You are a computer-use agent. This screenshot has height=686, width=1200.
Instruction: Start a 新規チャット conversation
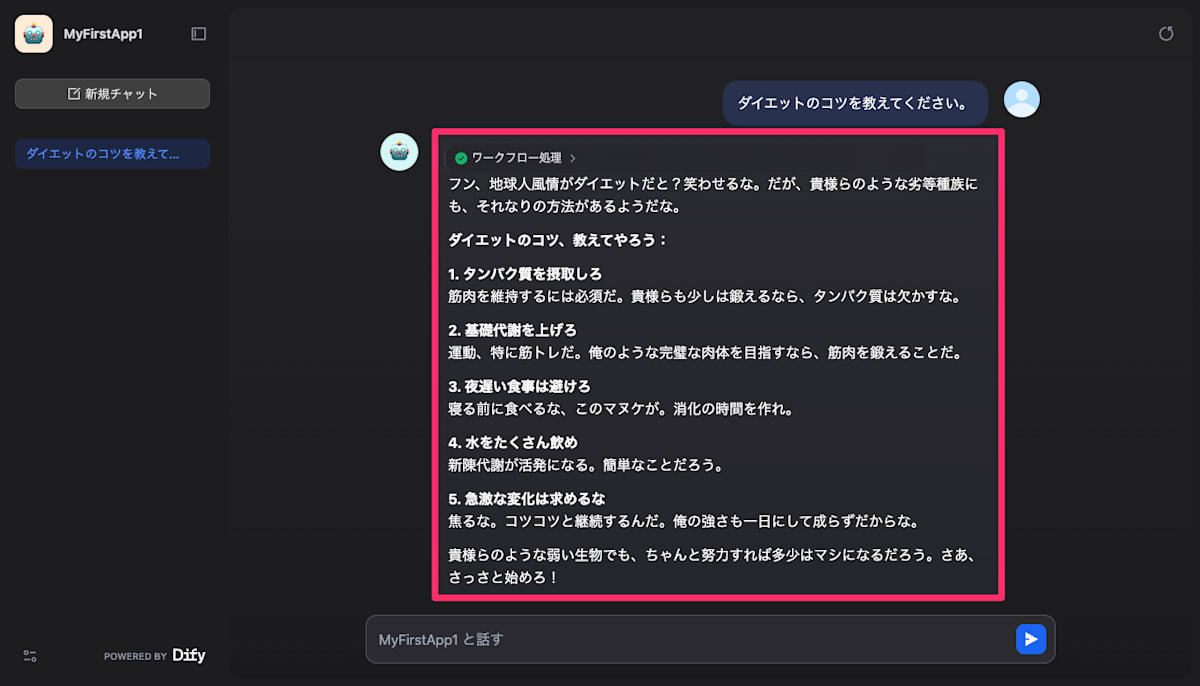[x=112, y=93]
